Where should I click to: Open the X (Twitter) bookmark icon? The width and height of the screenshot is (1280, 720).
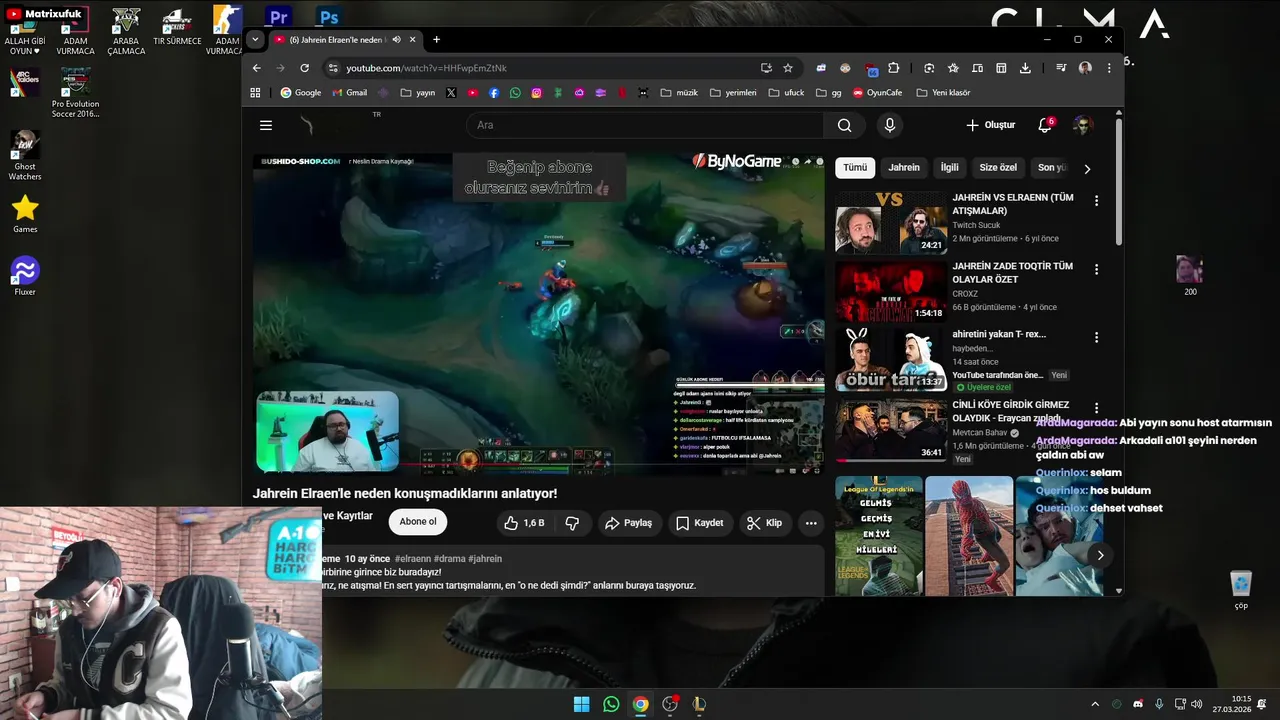tap(451, 92)
